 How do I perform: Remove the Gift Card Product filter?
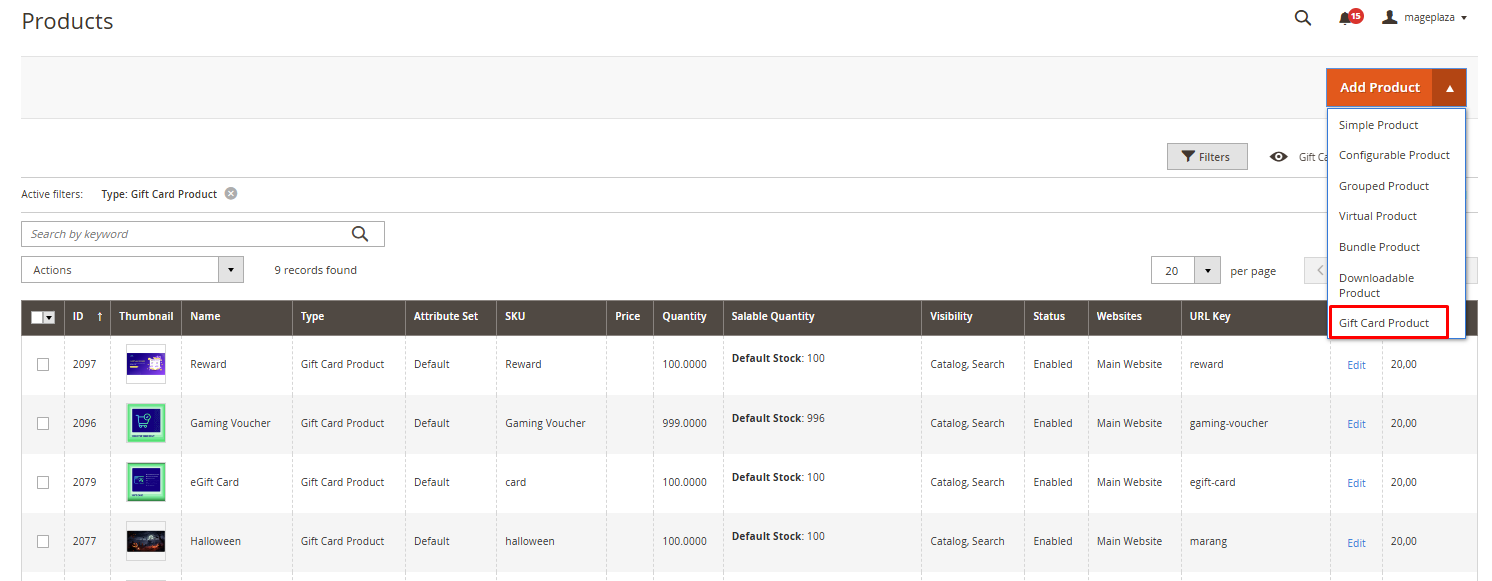[231, 194]
